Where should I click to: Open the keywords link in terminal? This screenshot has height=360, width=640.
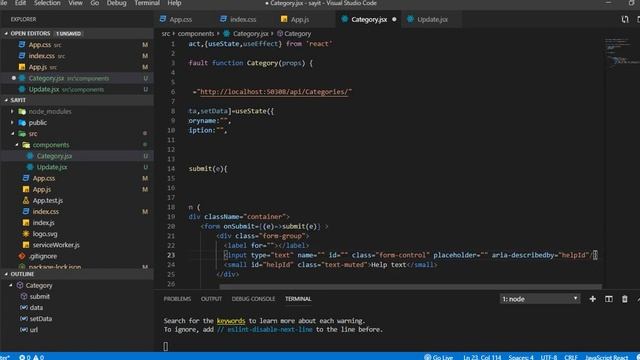(x=231, y=321)
